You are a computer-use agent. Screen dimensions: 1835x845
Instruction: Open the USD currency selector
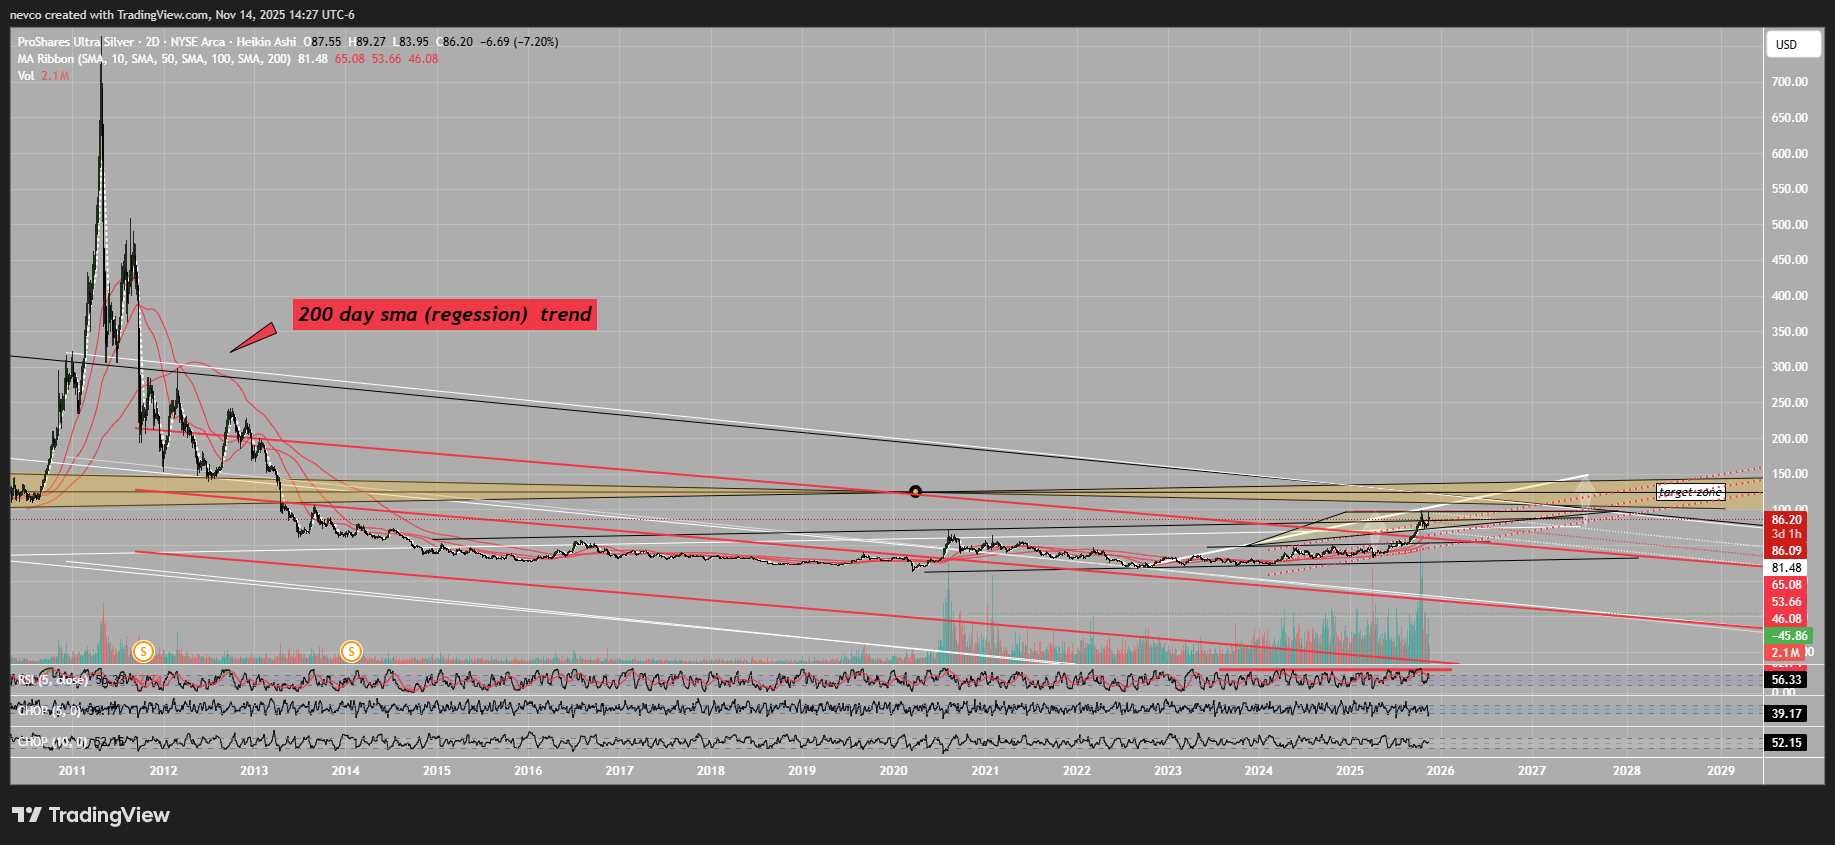1793,44
